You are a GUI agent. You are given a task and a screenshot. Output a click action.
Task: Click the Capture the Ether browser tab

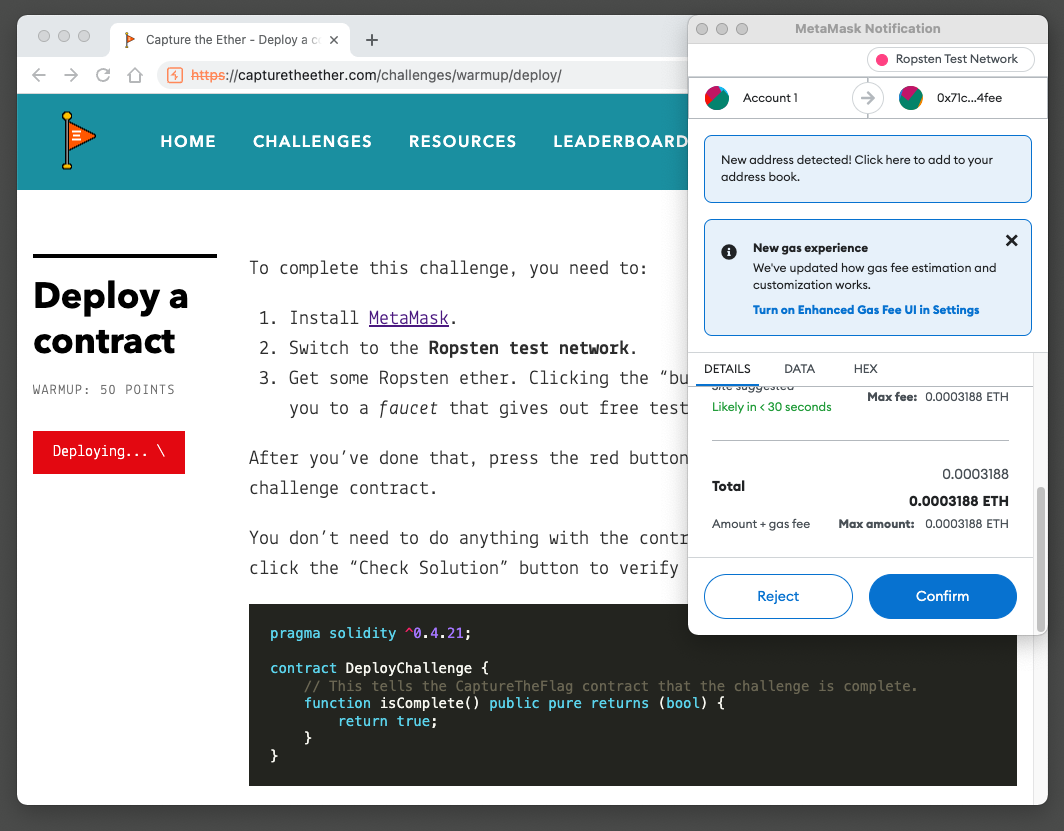click(x=230, y=40)
